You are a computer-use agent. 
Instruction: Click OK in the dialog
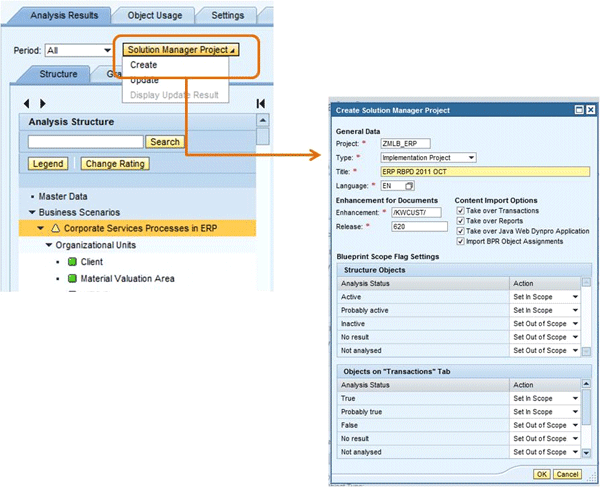(541, 473)
